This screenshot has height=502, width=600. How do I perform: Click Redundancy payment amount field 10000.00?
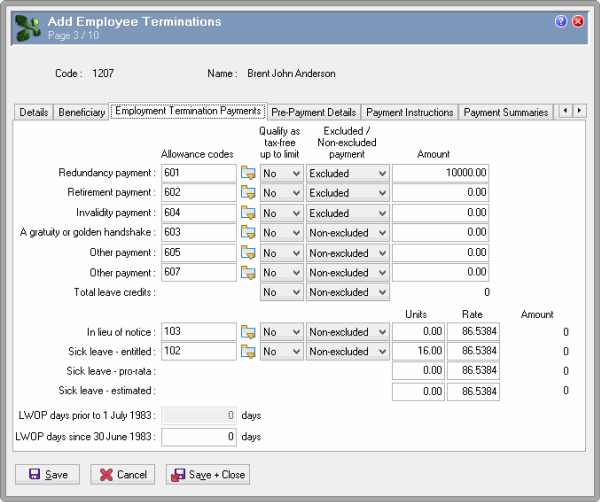coord(440,173)
